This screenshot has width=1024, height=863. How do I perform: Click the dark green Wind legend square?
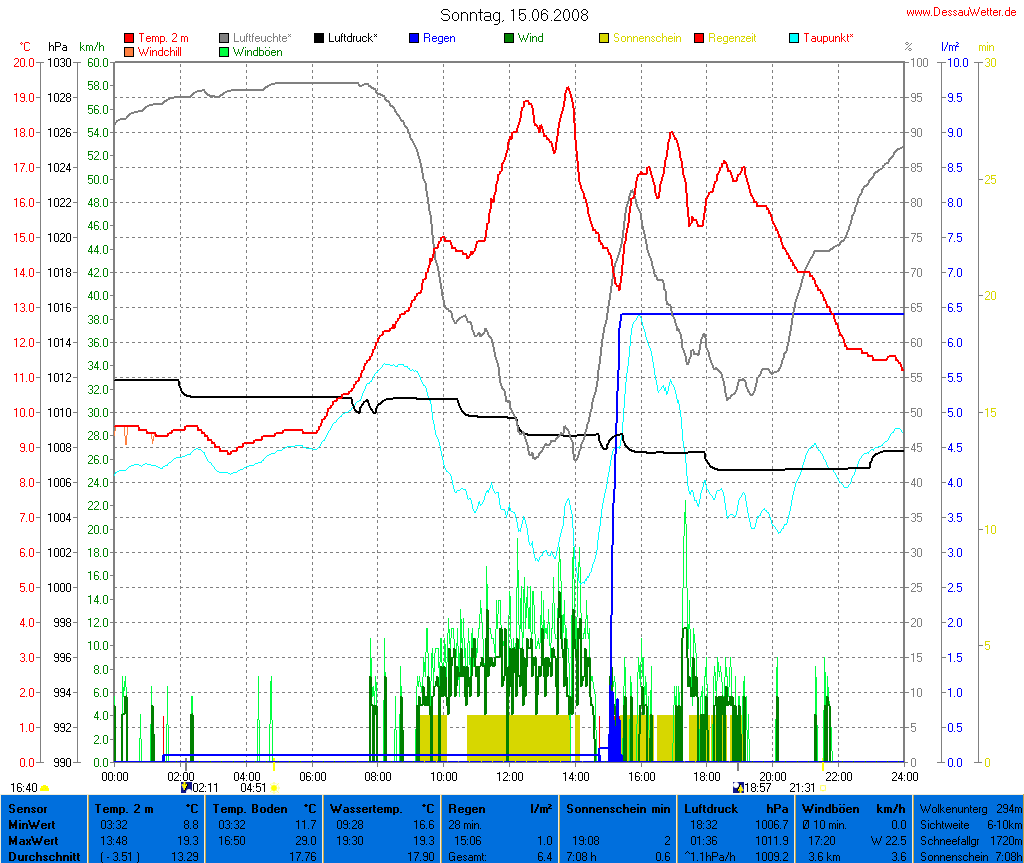[509, 38]
